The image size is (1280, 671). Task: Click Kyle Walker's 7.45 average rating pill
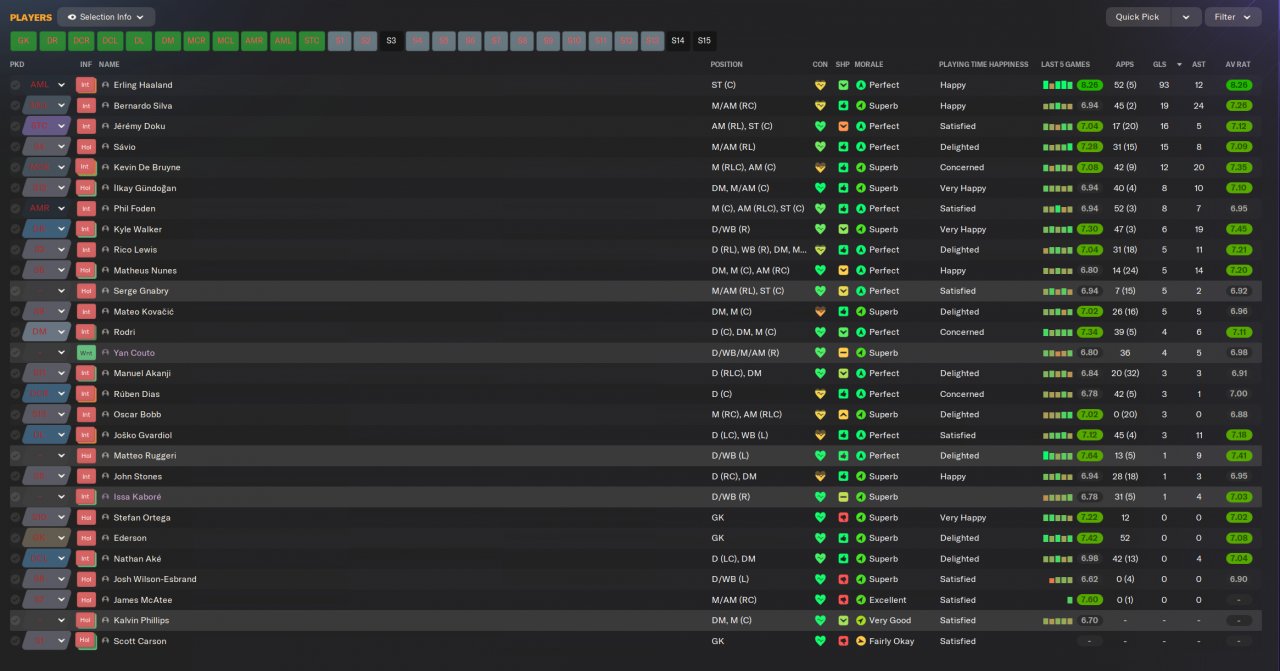click(x=1239, y=229)
